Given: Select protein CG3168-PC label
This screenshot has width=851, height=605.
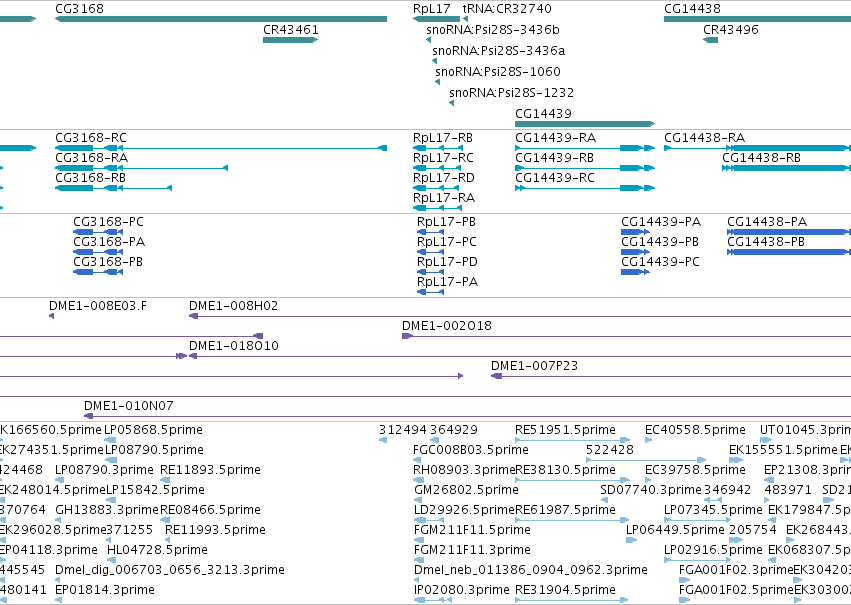Looking at the screenshot, I should (109, 222).
